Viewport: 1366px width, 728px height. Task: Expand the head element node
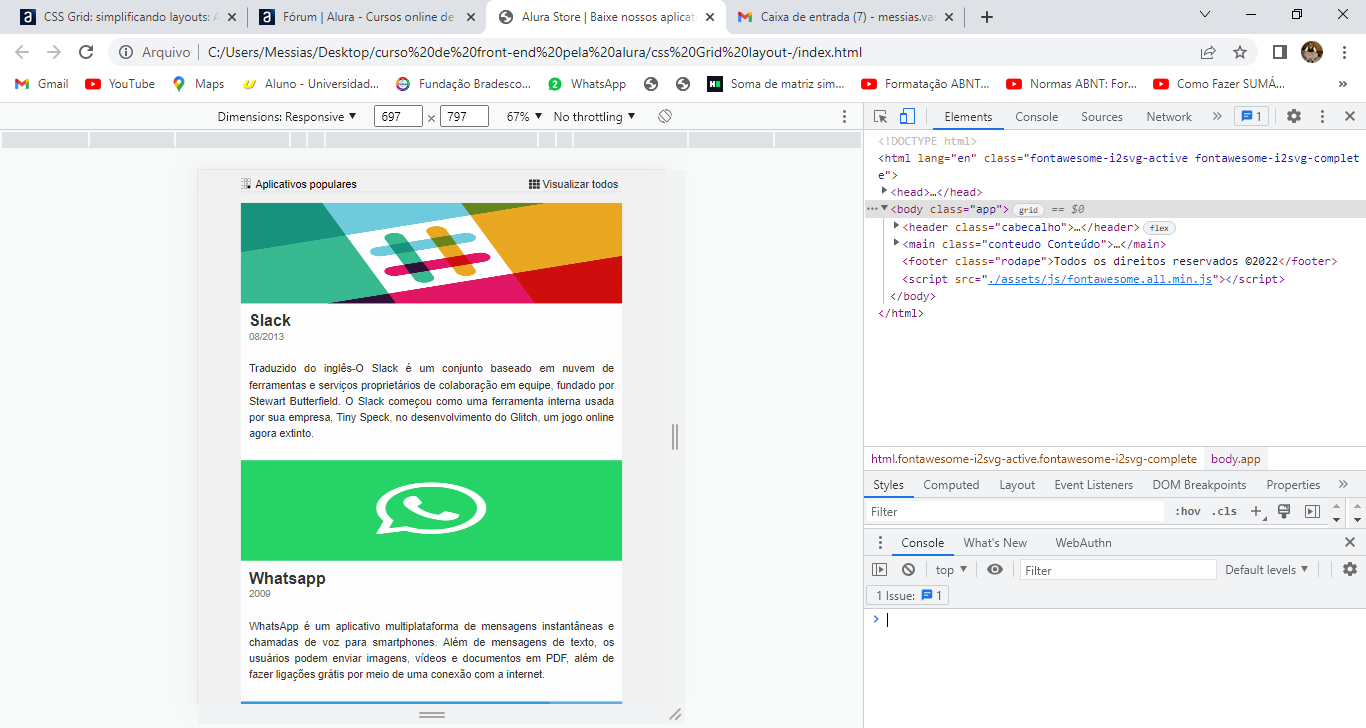click(884, 191)
